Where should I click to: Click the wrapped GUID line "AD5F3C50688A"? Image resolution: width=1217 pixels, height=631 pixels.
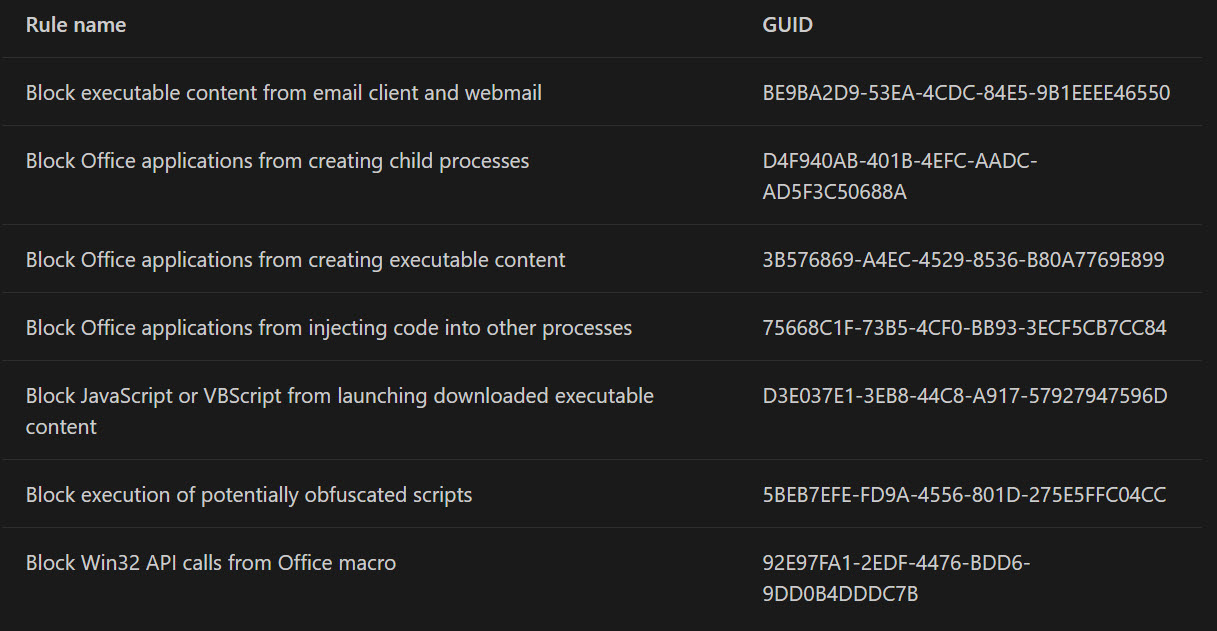click(834, 192)
